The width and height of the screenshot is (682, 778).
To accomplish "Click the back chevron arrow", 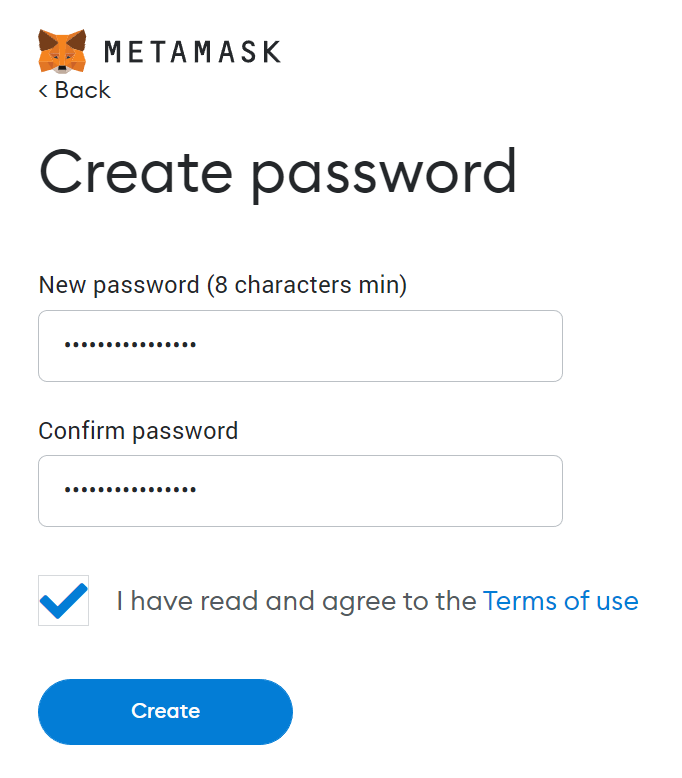I will (43, 91).
